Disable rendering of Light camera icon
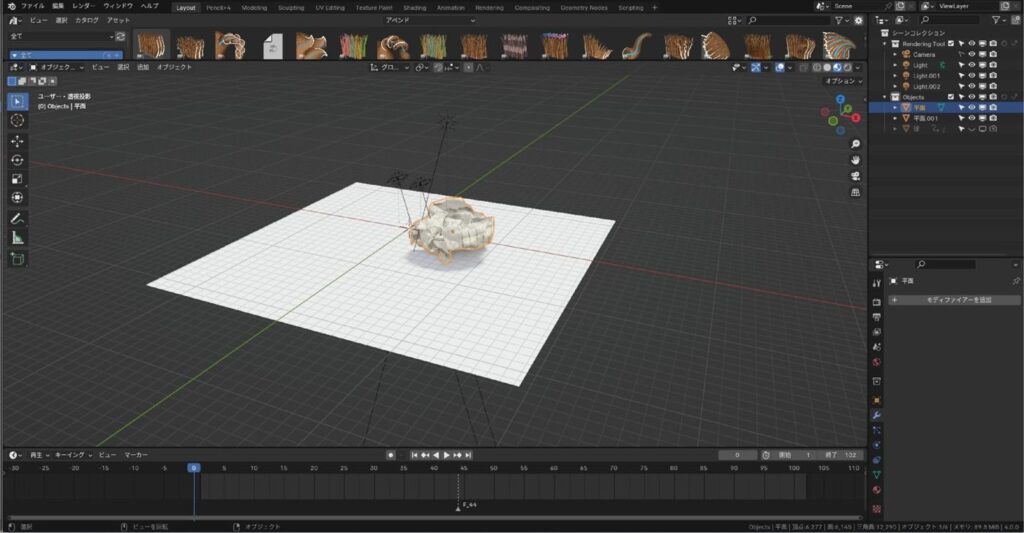The width and height of the screenshot is (1024, 533). pyautogui.click(x=993, y=65)
